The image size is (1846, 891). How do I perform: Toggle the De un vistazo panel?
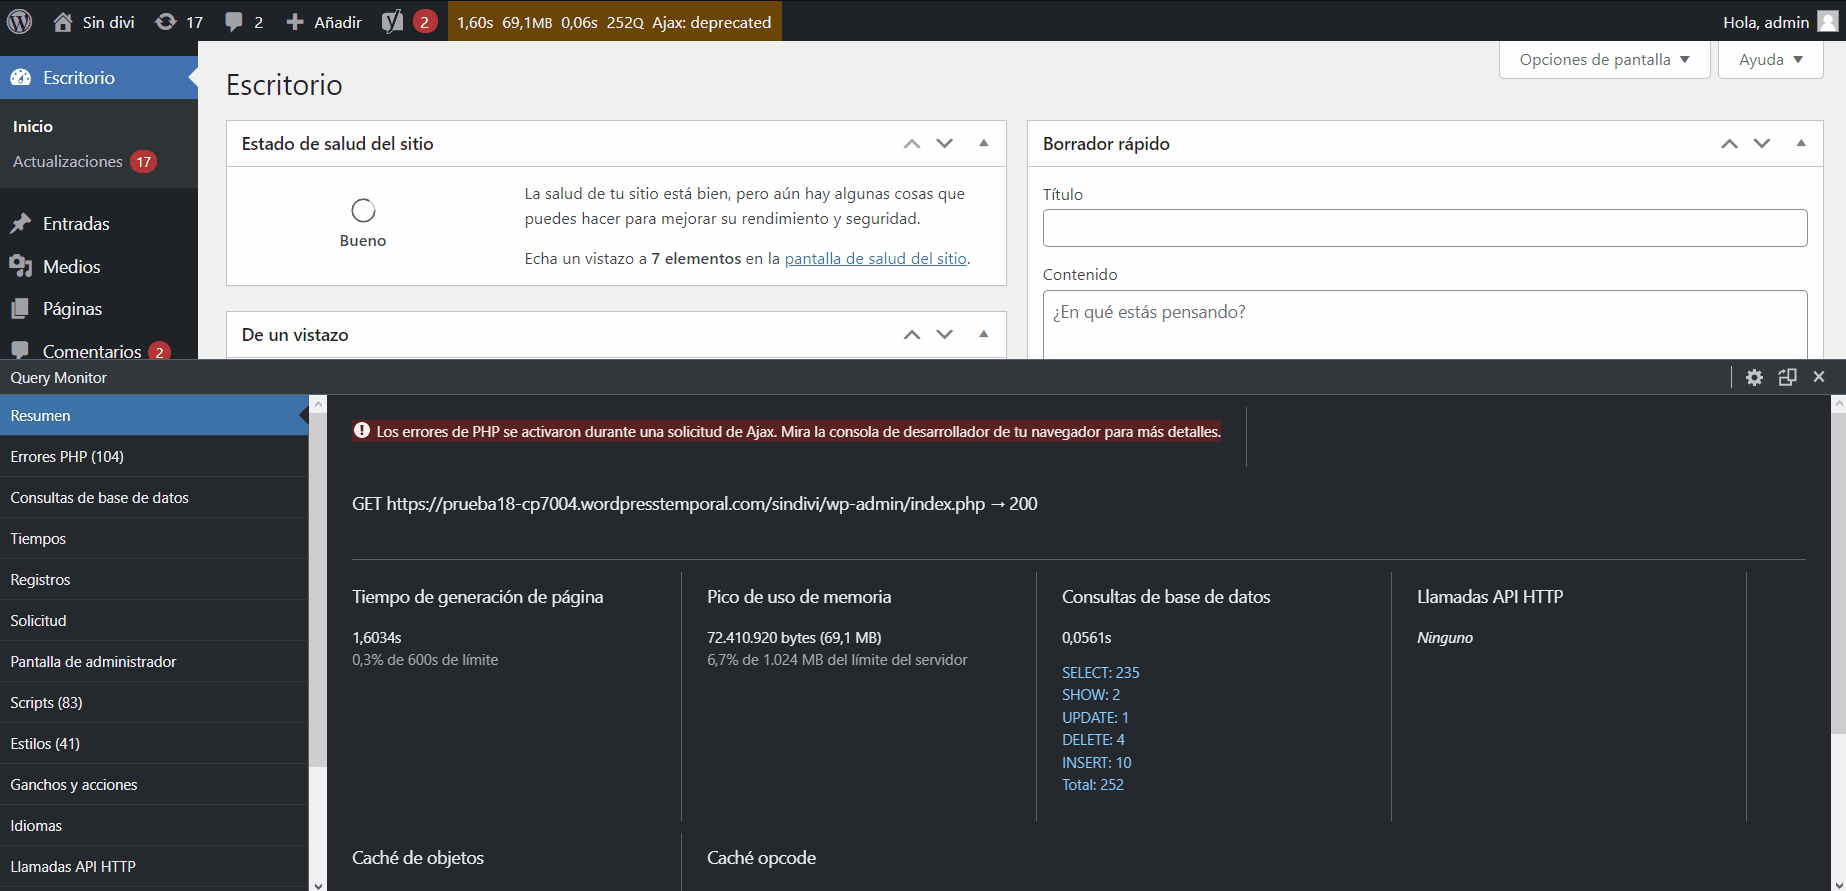pos(984,335)
